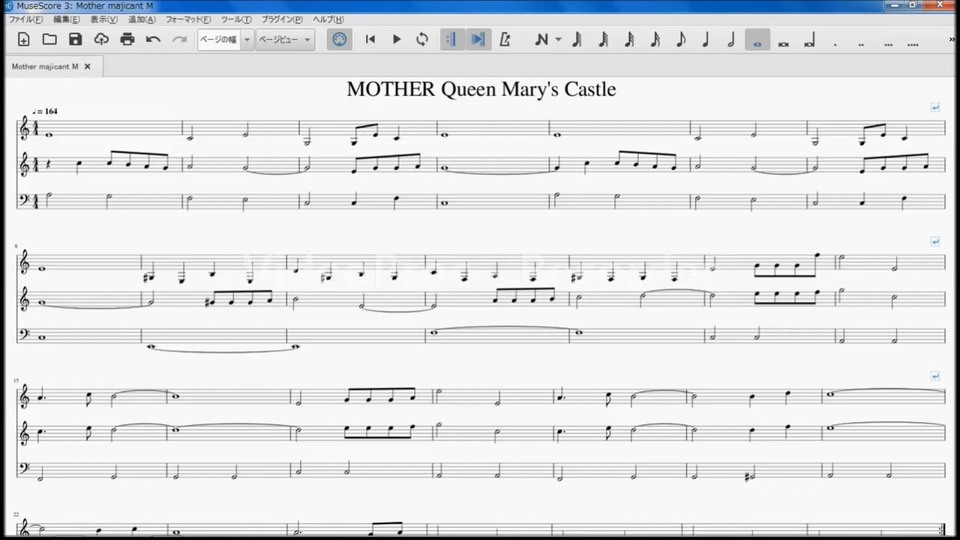Close the Mother majicant M tab
The height and width of the screenshot is (540, 960).
88,66
